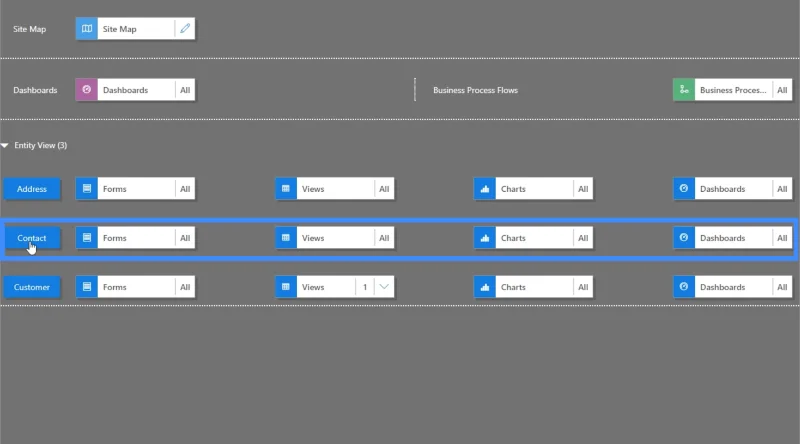The image size is (800, 444).
Task: Click All on Address Dashboards tile
Action: (782, 188)
